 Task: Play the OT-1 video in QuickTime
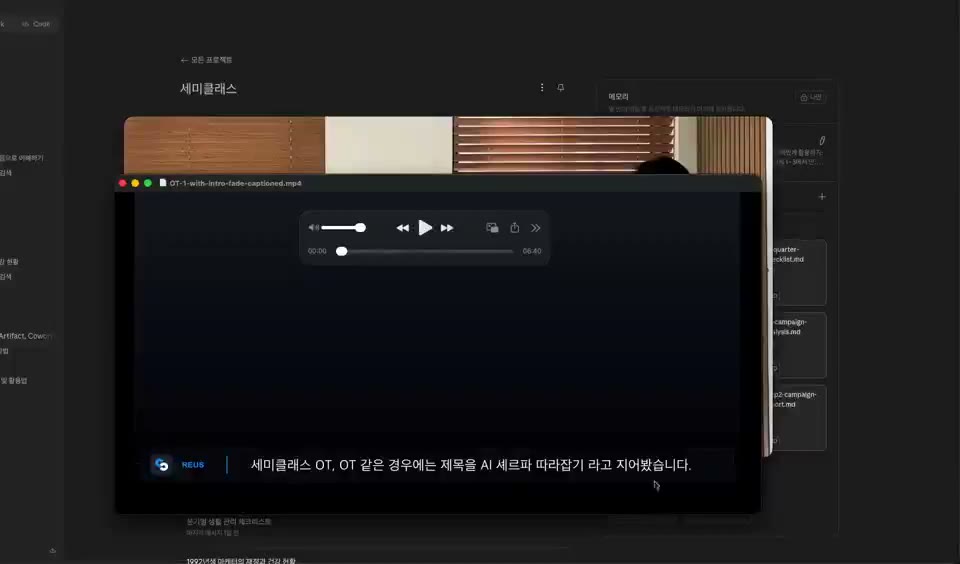click(x=425, y=228)
